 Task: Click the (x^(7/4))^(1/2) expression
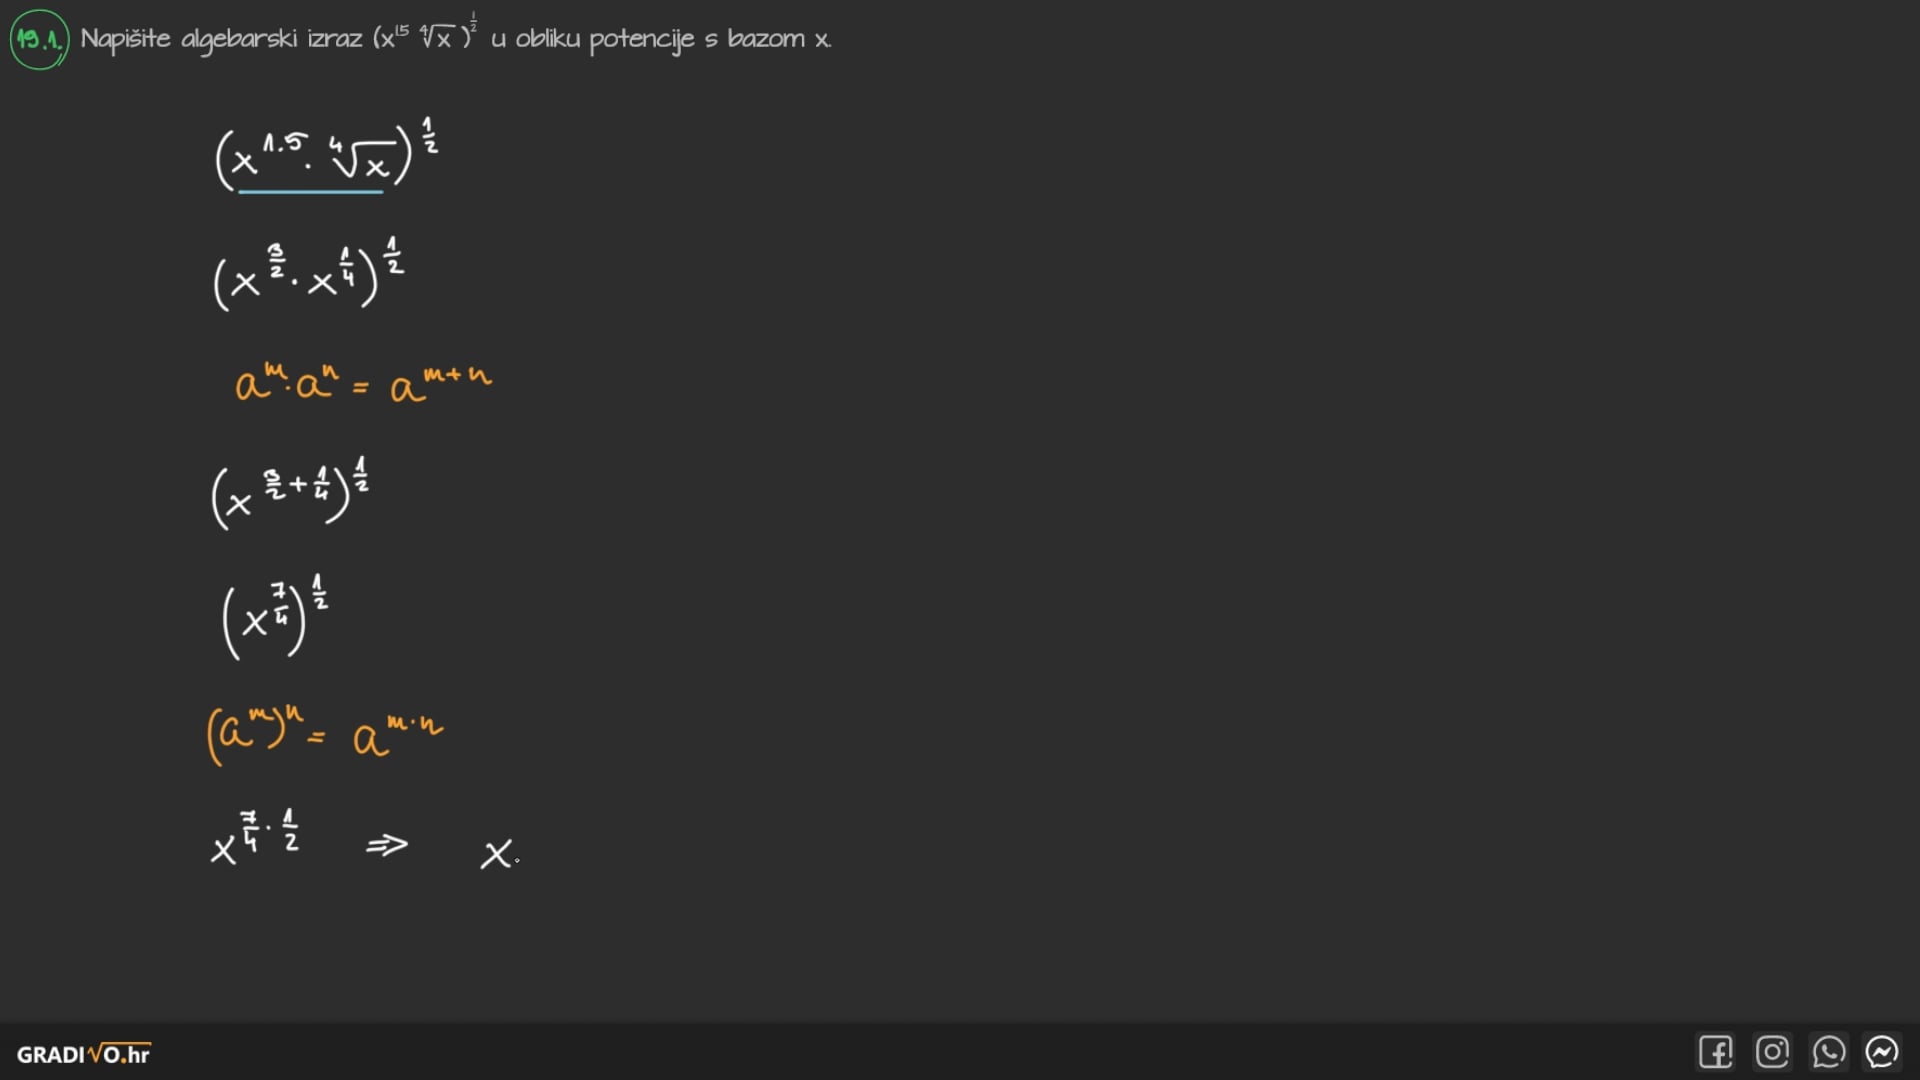coord(273,616)
